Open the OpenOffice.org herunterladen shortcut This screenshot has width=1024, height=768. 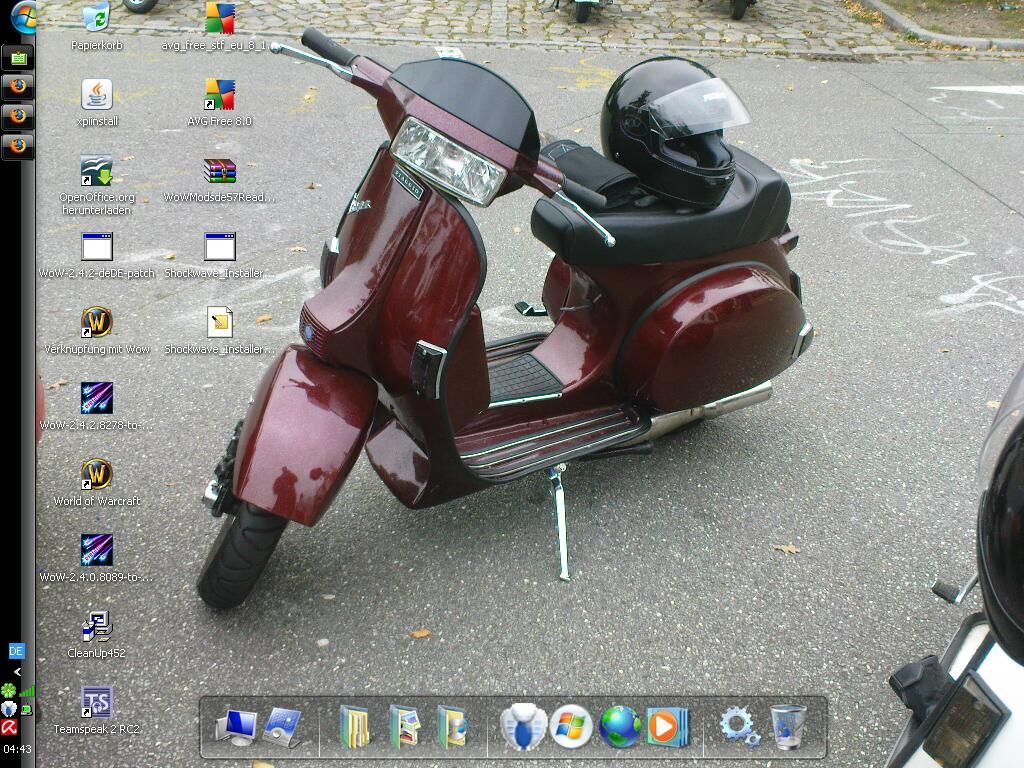pos(96,172)
